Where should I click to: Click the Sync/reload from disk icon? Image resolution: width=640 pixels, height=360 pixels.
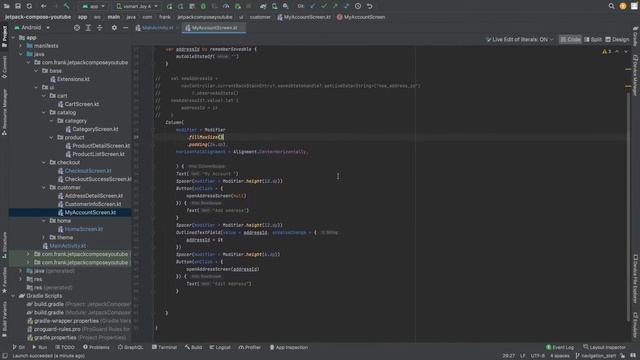[29, 6]
